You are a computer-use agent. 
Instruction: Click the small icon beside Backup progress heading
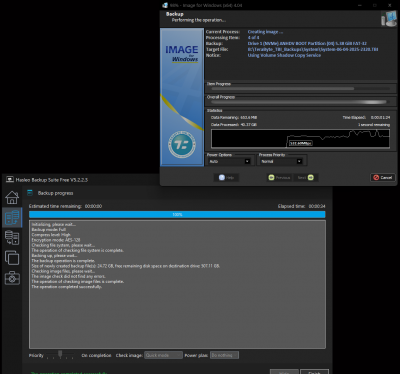click(x=30, y=193)
